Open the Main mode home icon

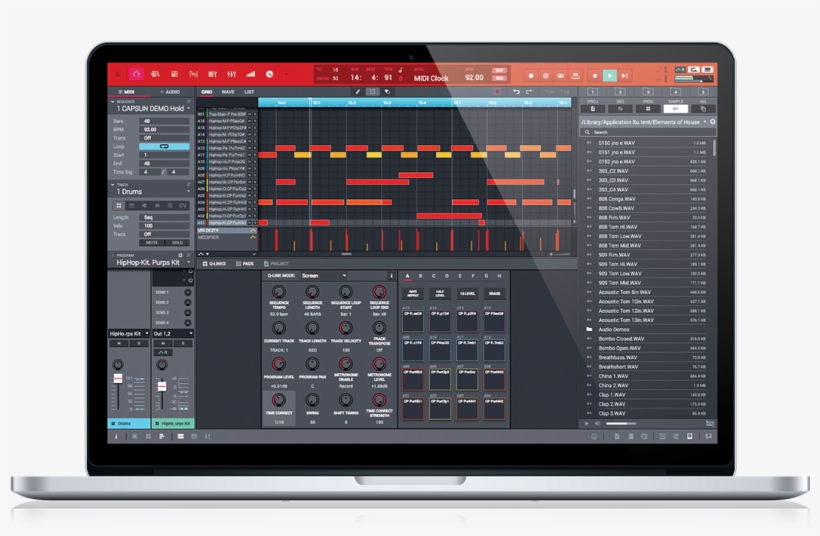pos(136,74)
